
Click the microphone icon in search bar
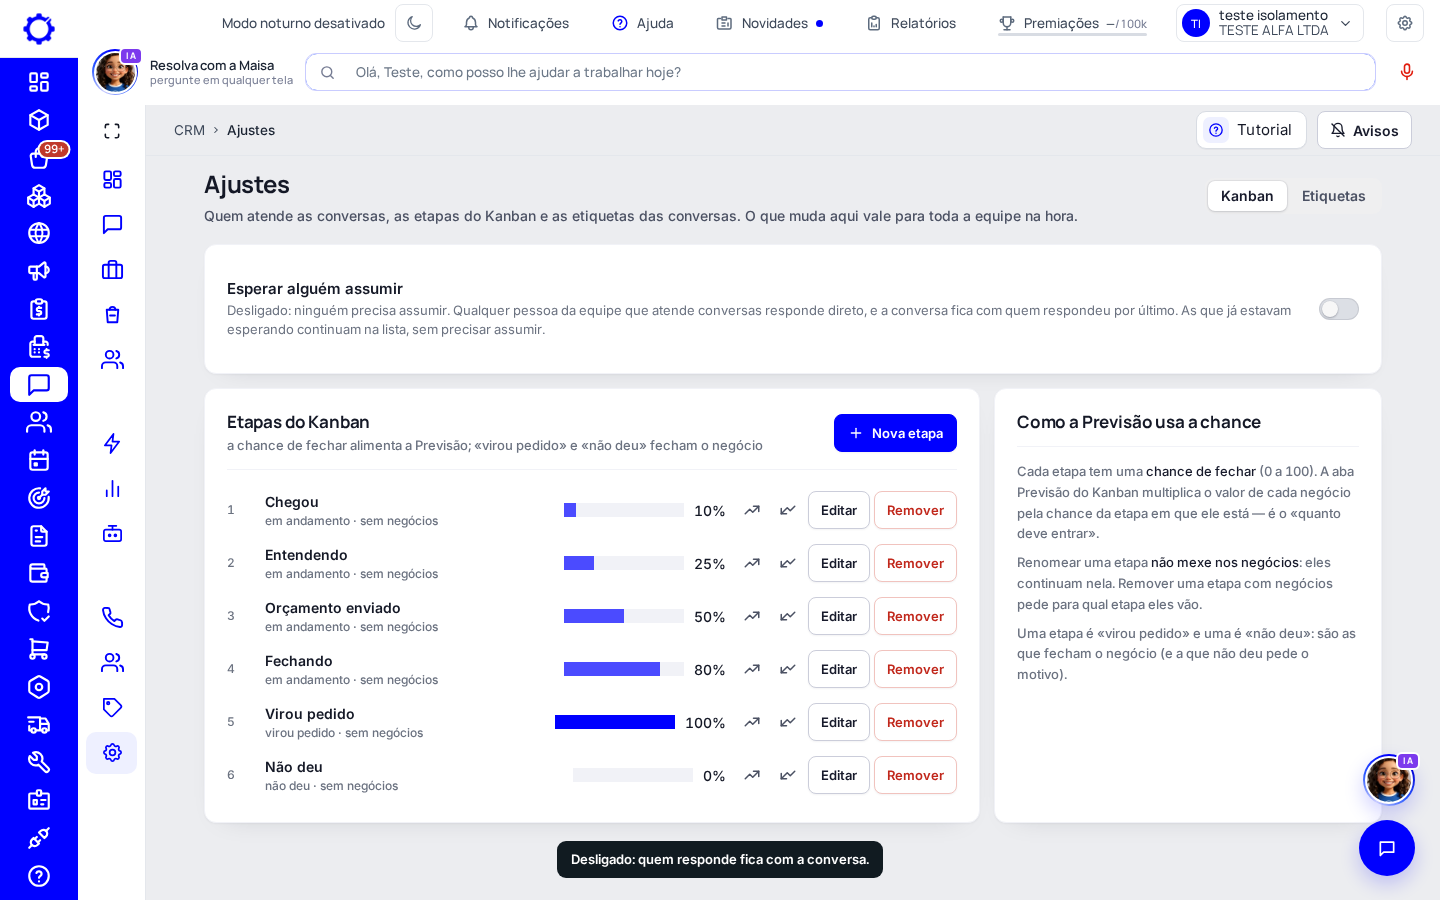[1407, 72]
